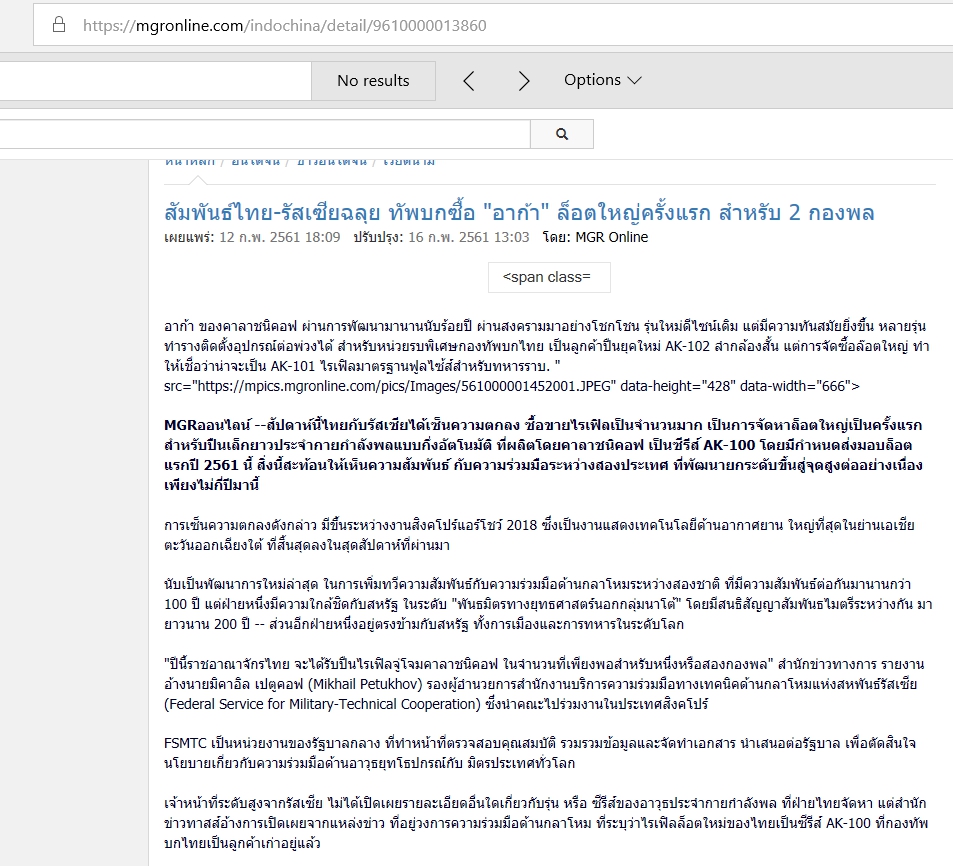Expand the Options dropdown in find bar
Image resolution: width=953 pixels, height=866 pixels.
(602, 80)
